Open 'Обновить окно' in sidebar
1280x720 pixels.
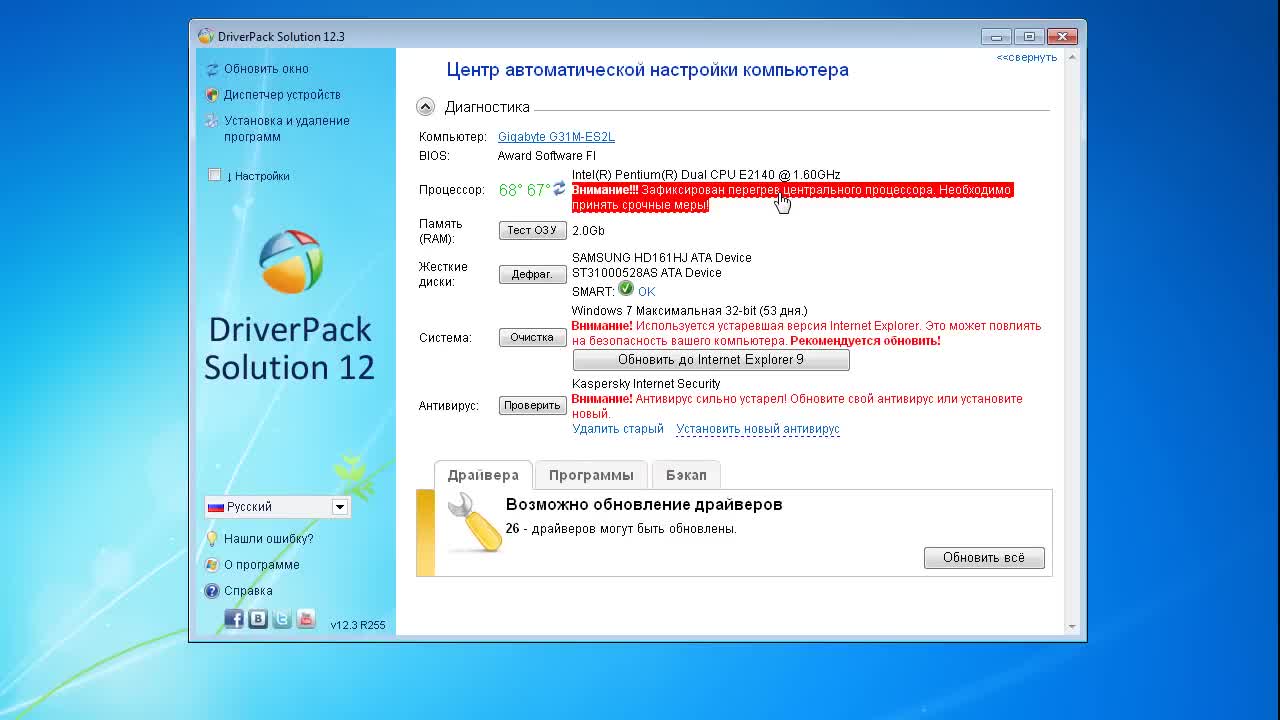tap(266, 69)
